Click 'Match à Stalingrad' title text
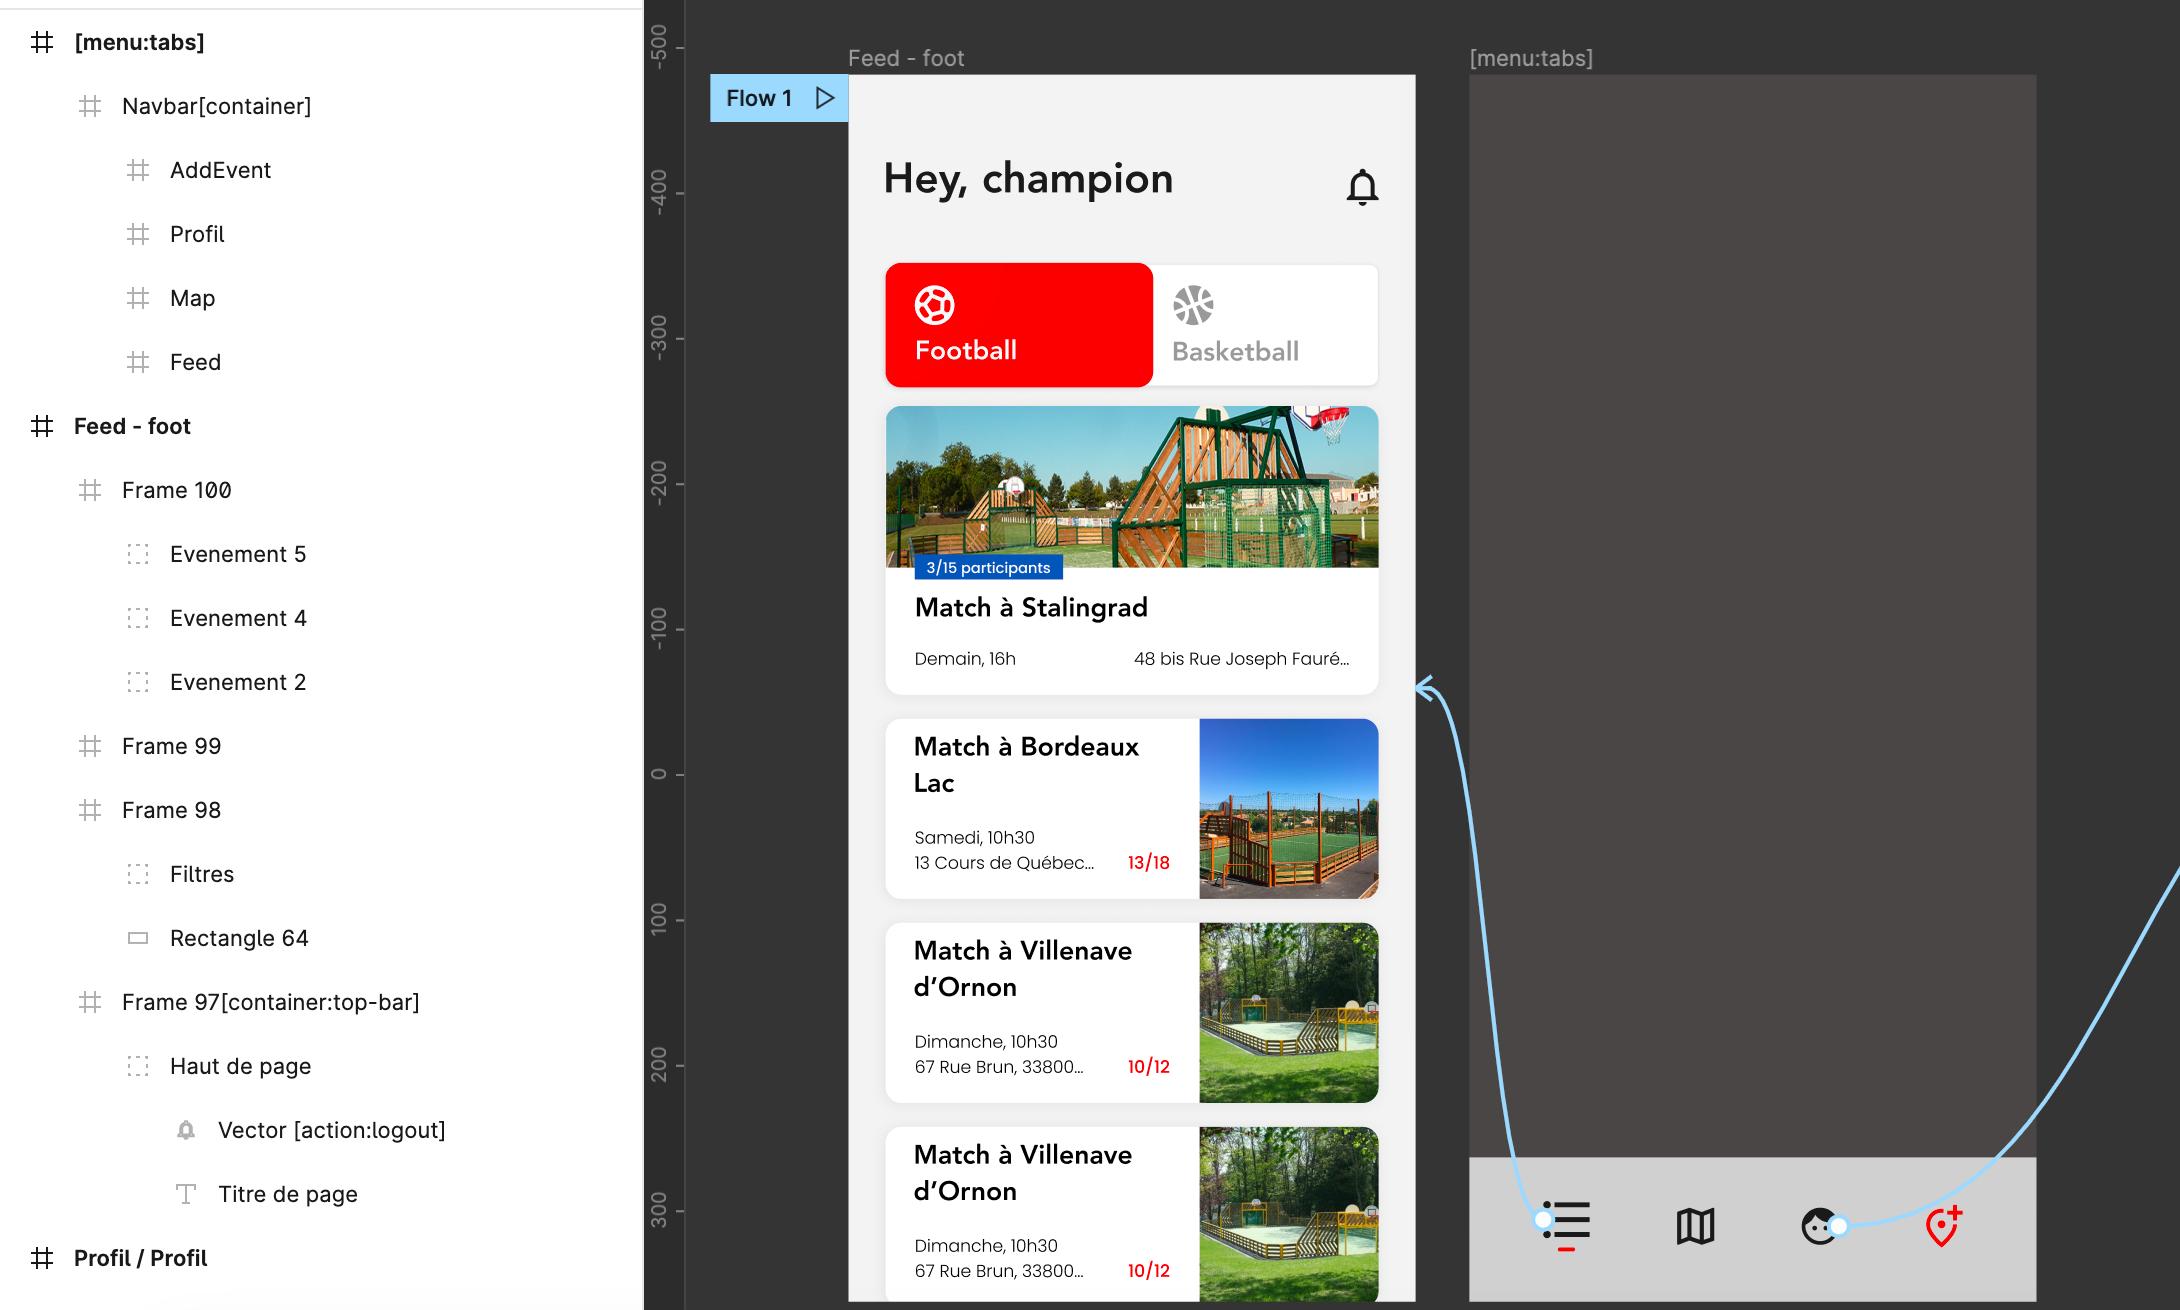The height and width of the screenshot is (1310, 2180). pos(1031,607)
